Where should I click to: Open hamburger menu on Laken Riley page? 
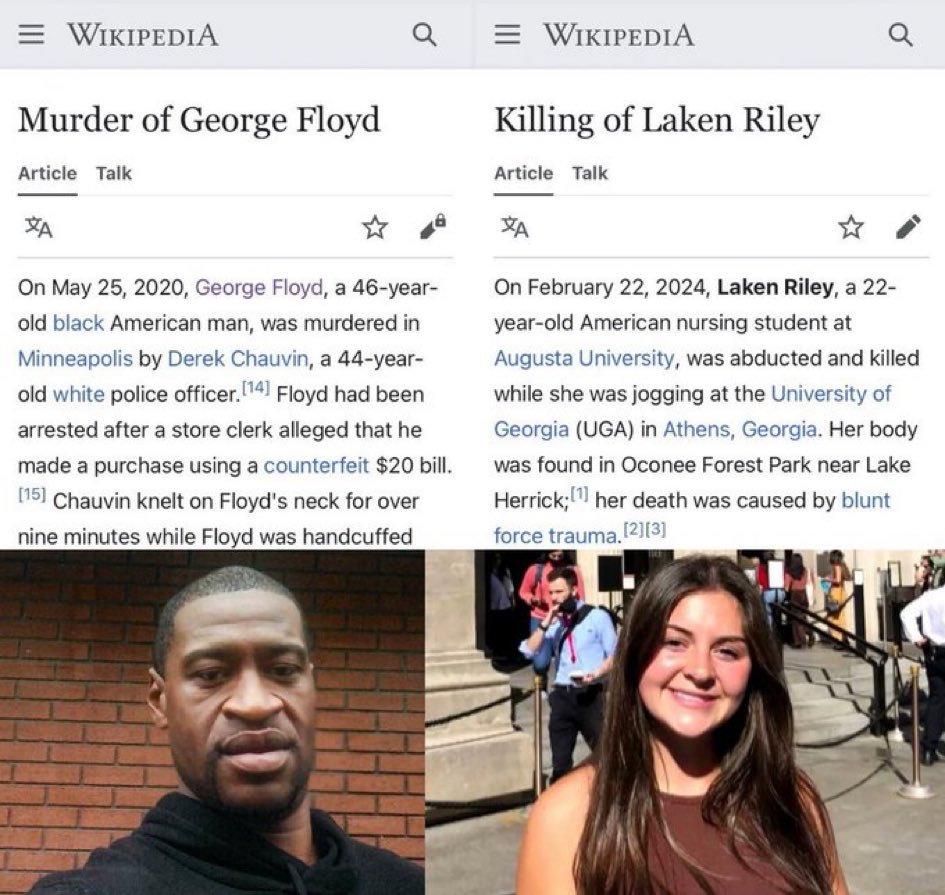tap(507, 34)
